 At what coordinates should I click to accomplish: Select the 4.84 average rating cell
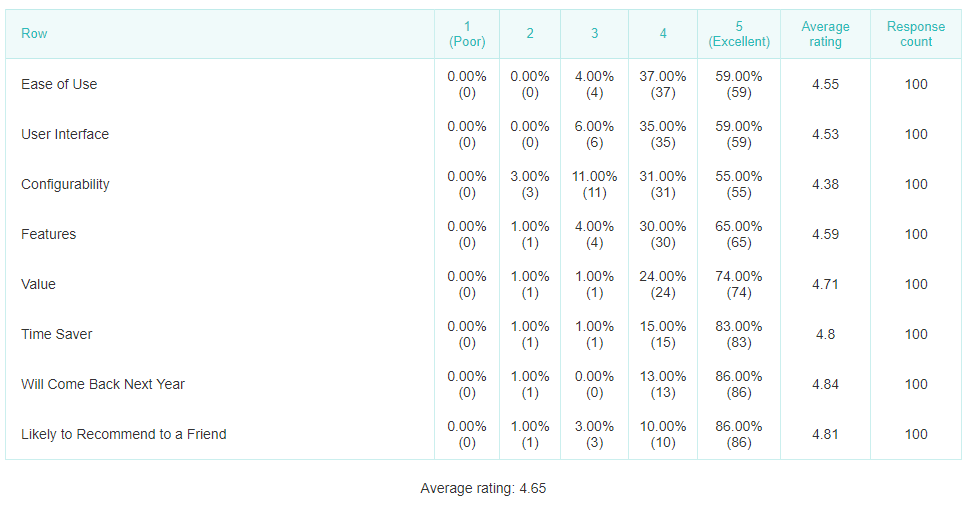click(x=825, y=384)
